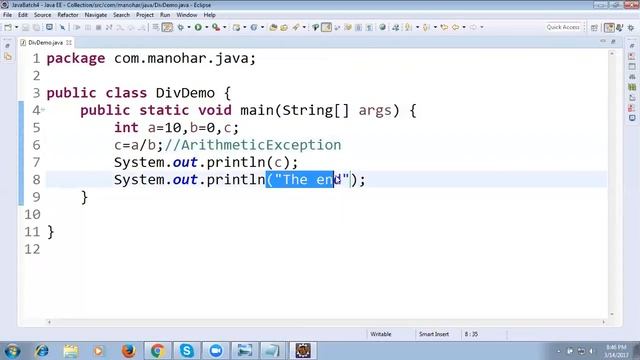Expand the Run dropdown arrow
This screenshot has width=640, height=360.
207,27
